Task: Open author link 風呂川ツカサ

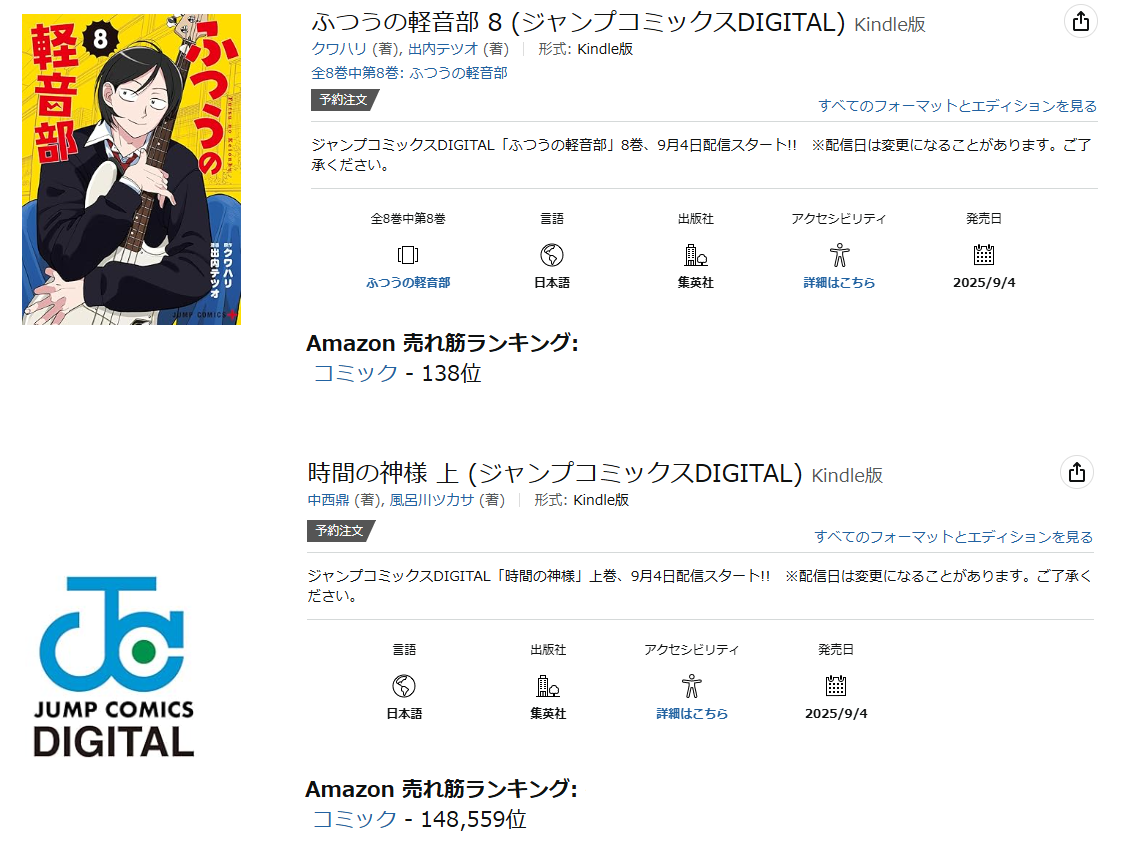Action: point(432,500)
